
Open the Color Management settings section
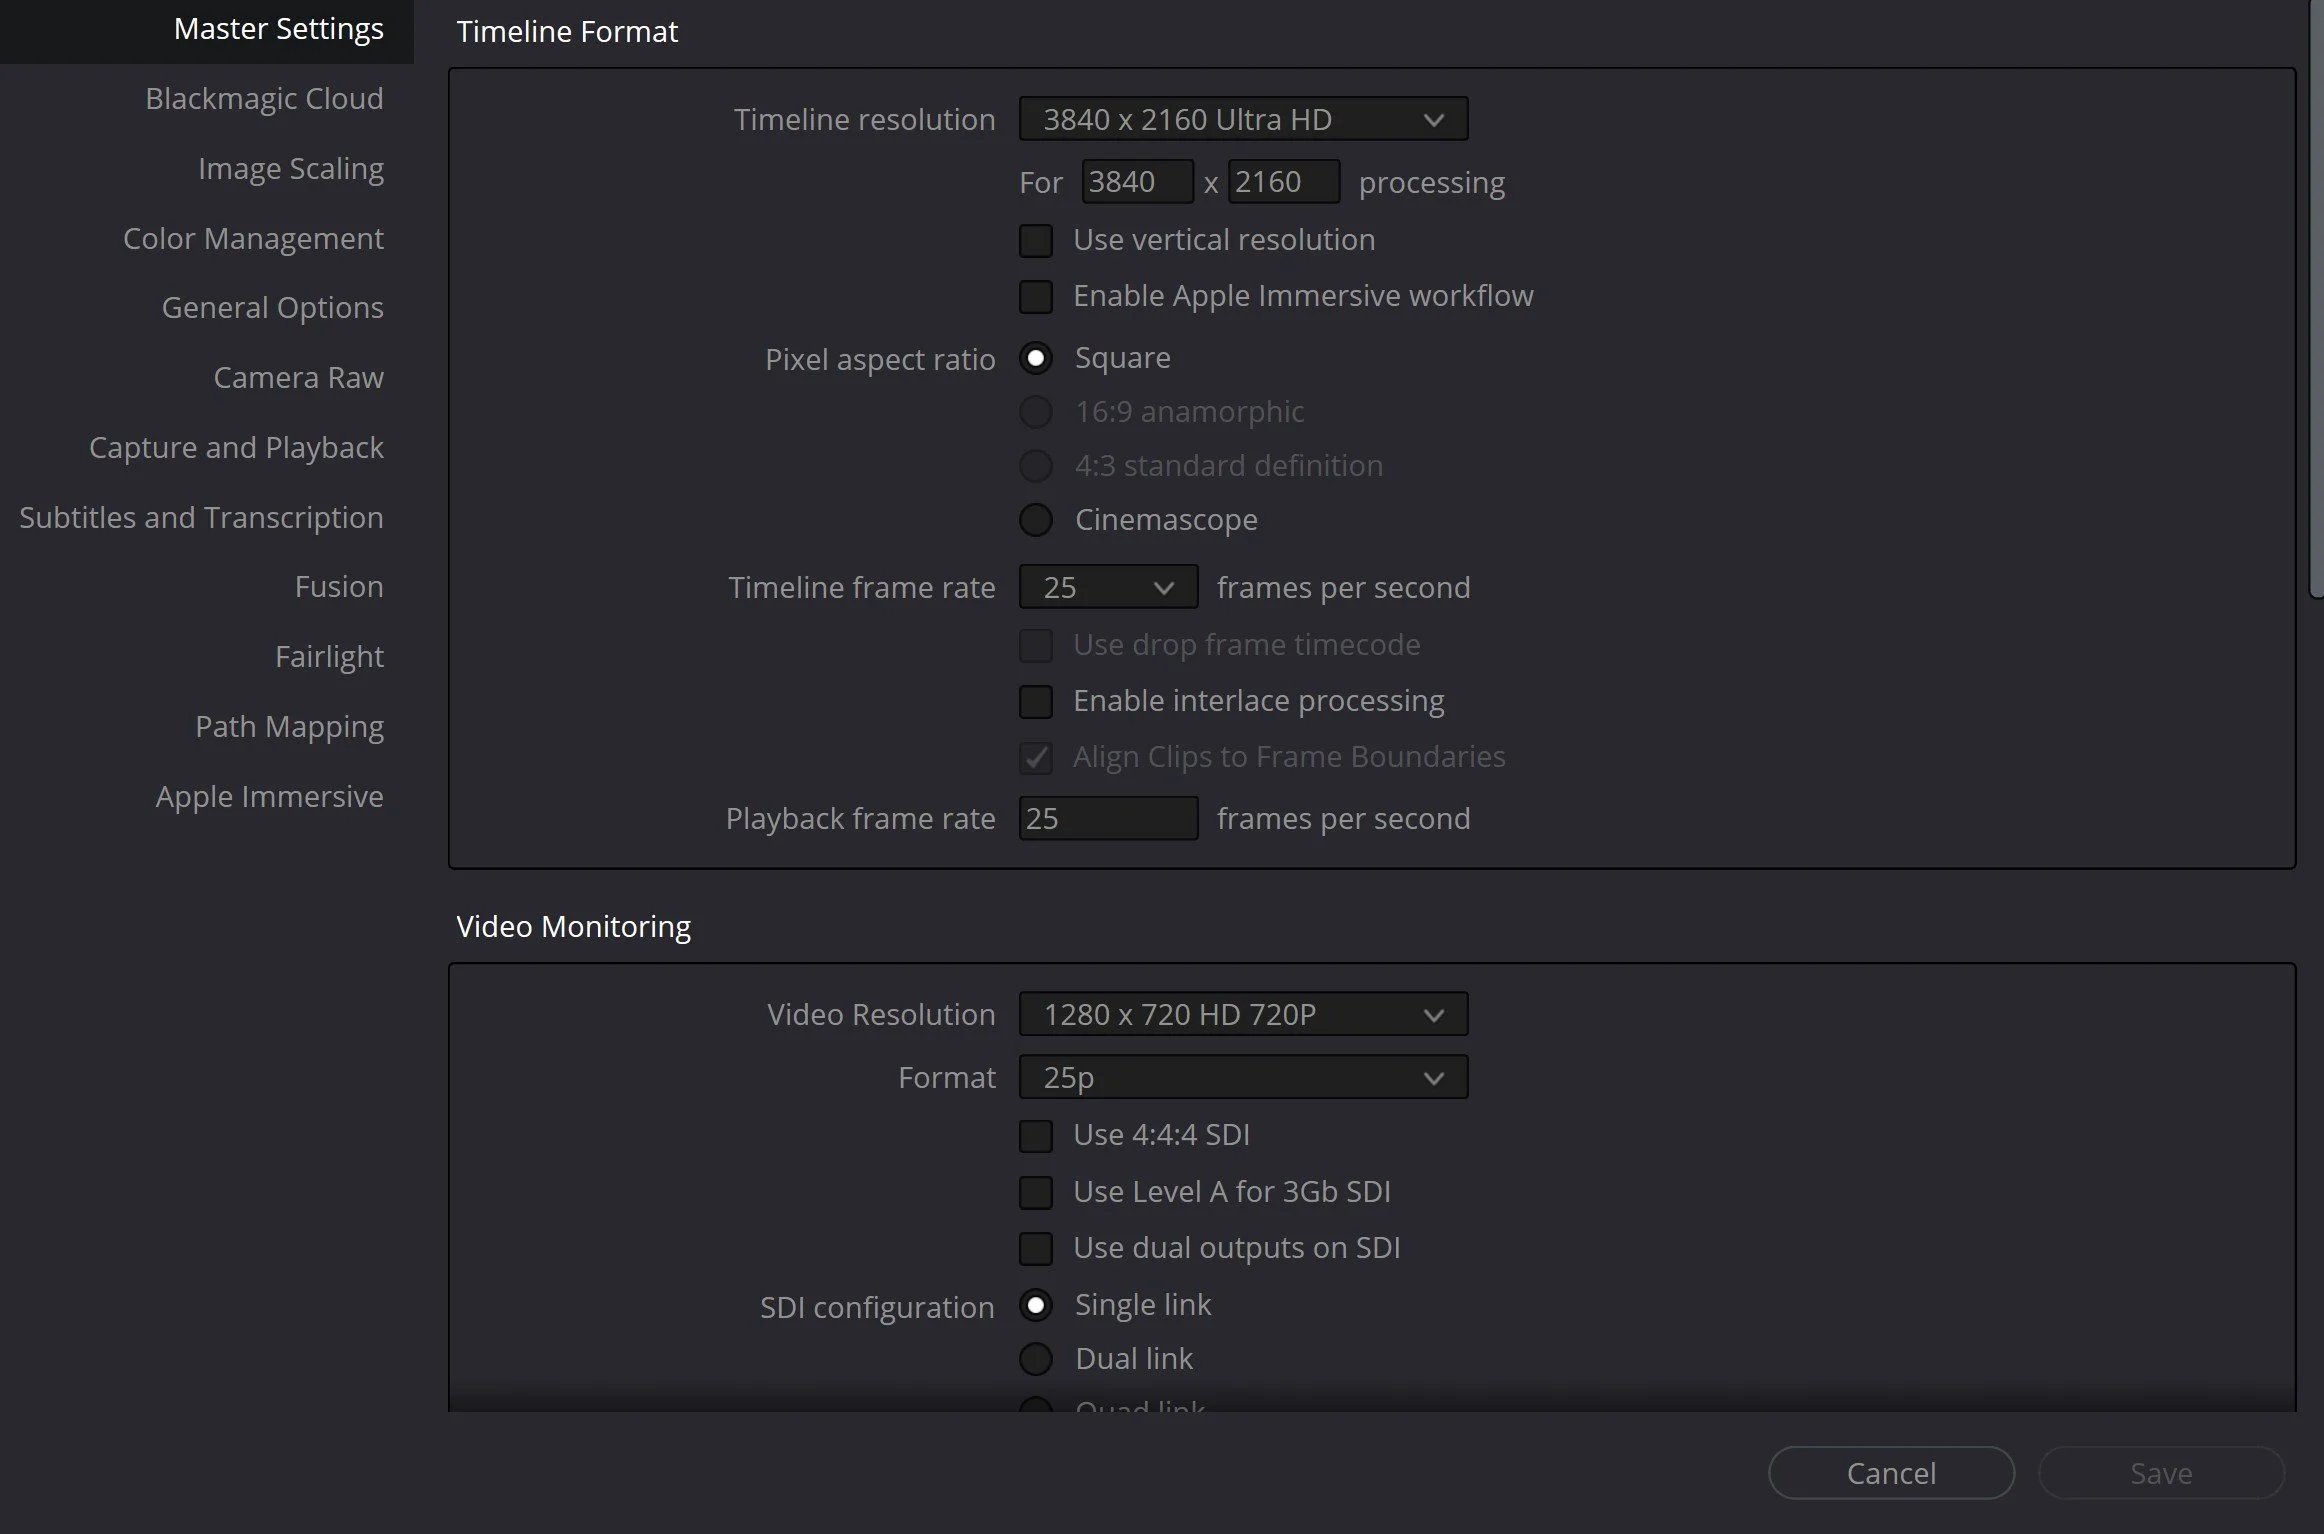pyautogui.click(x=253, y=238)
